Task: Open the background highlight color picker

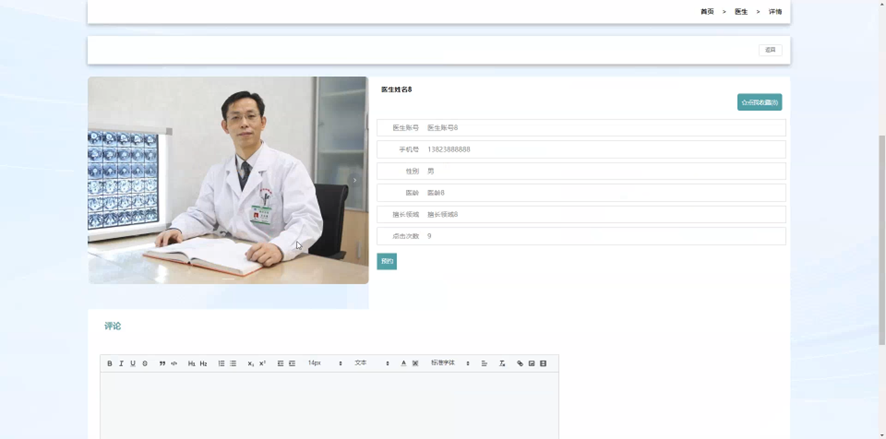Action: click(415, 363)
